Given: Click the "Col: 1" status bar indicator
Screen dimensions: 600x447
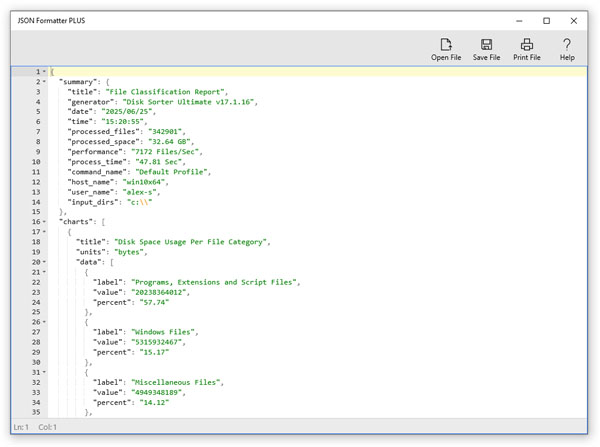Looking at the screenshot, I should [47, 427].
